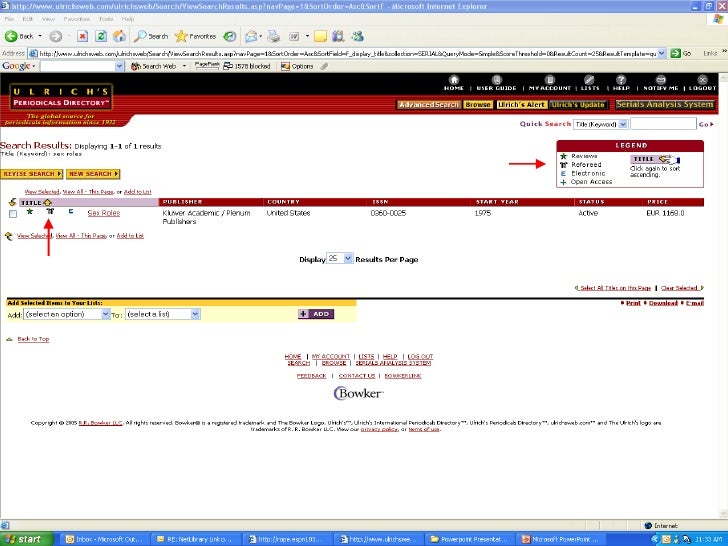Click in the Quick Search text field
This screenshot has height=546, width=728.
[x=663, y=124]
